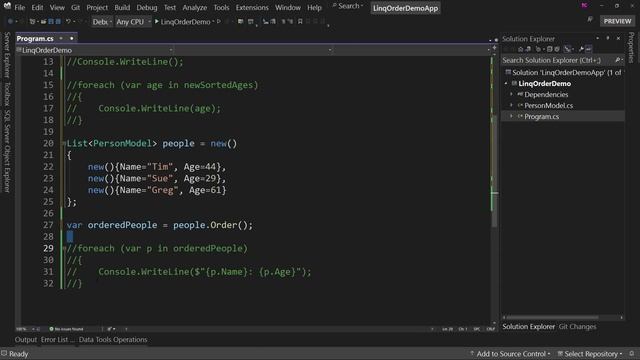Image resolution: width=640 pixels, height=360 pixels.
Task: Open SQL Server Object Explorer side tab
Action: click(x=7, y=151)
